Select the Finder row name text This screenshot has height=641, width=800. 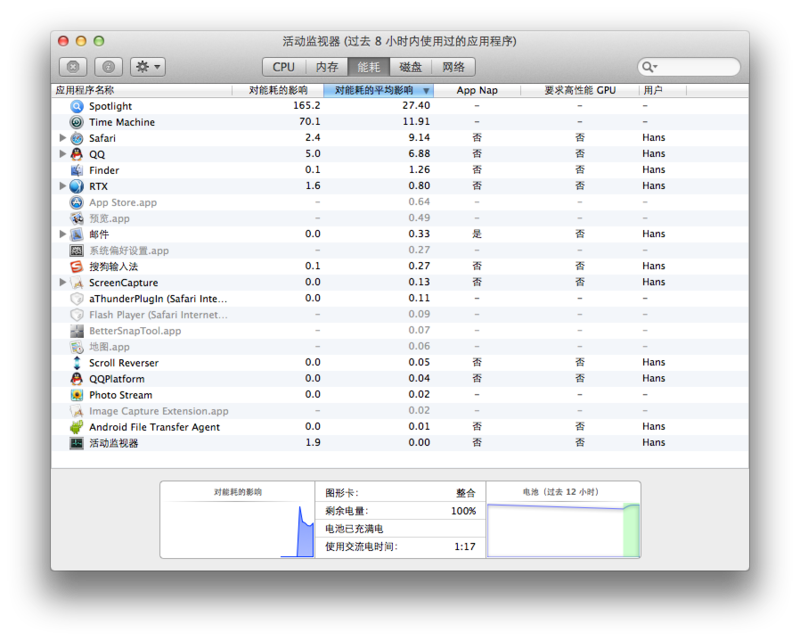click(104, 170)
